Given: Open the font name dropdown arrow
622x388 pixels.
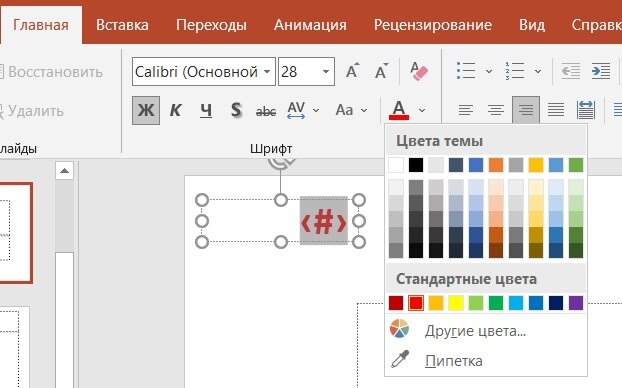Looking at the screenshot, I should 267,72.
